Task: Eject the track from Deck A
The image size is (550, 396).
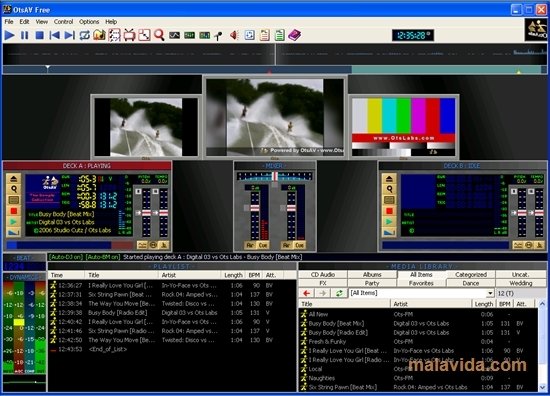Action: click(14, 179)
